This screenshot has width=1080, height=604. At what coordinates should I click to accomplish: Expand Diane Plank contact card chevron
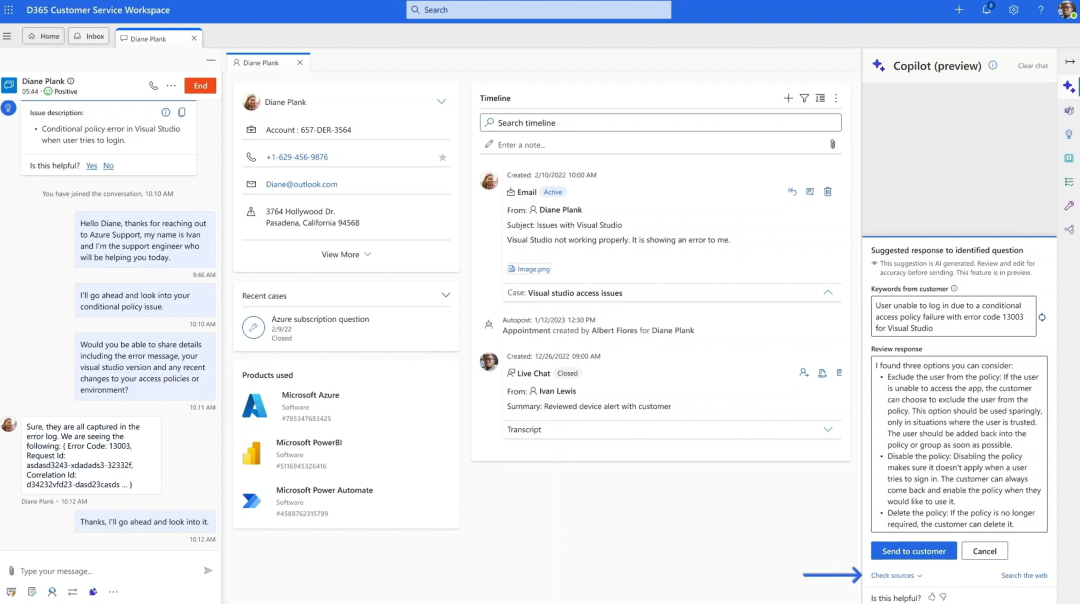point(441,102)
